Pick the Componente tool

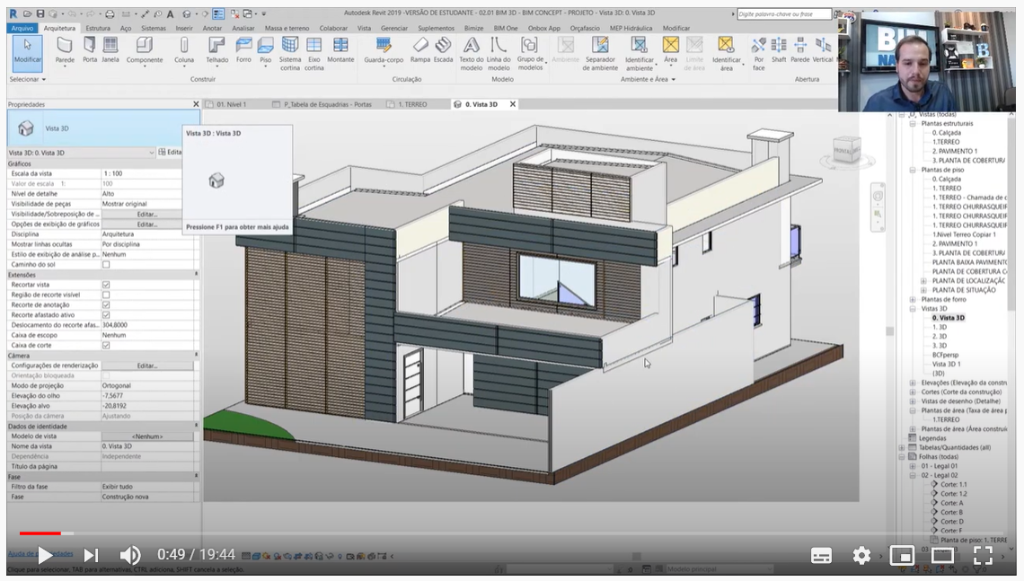[x=144, y=50]
